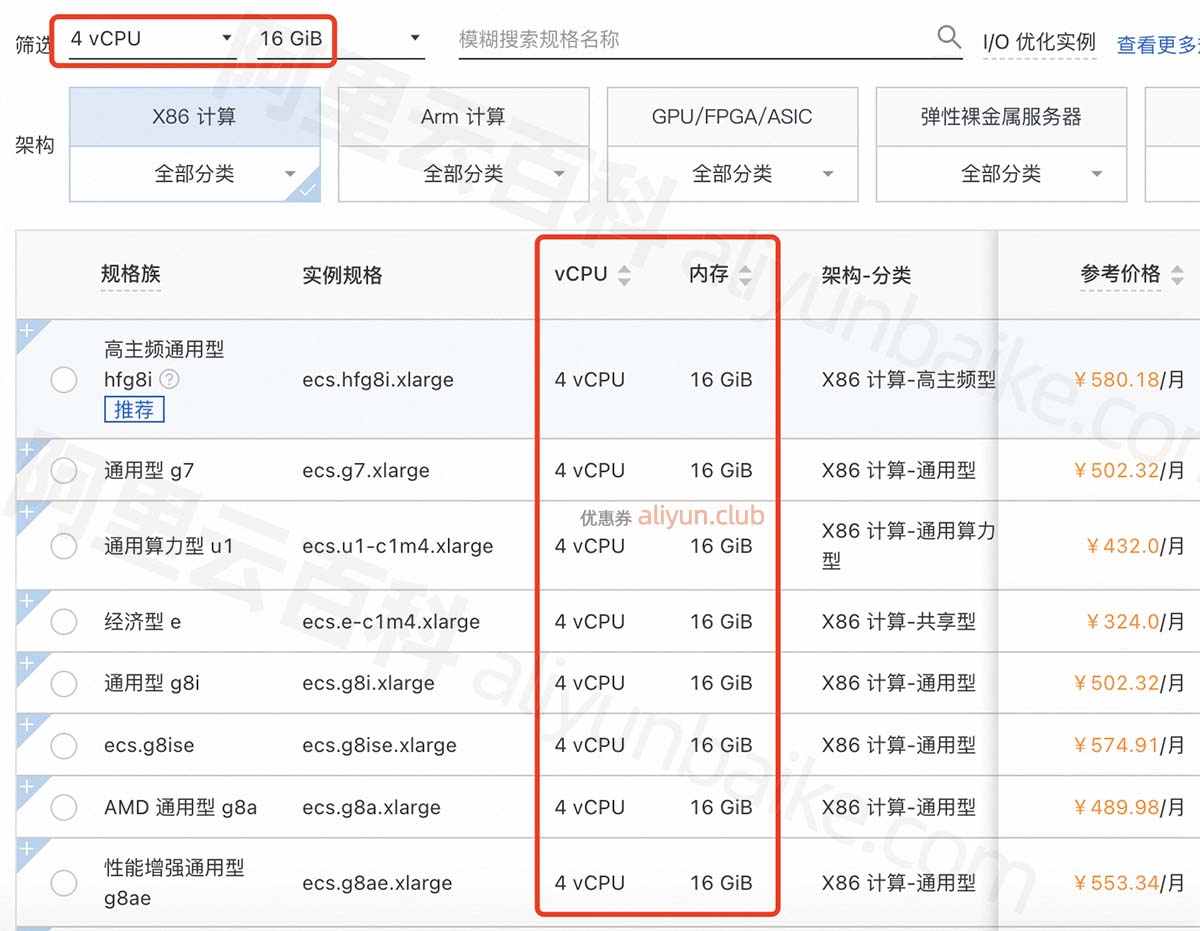1200x931 pixels.
Task: Click the plus corner icon on AMD 通用型 g8a row
Action: click(27, 787)
